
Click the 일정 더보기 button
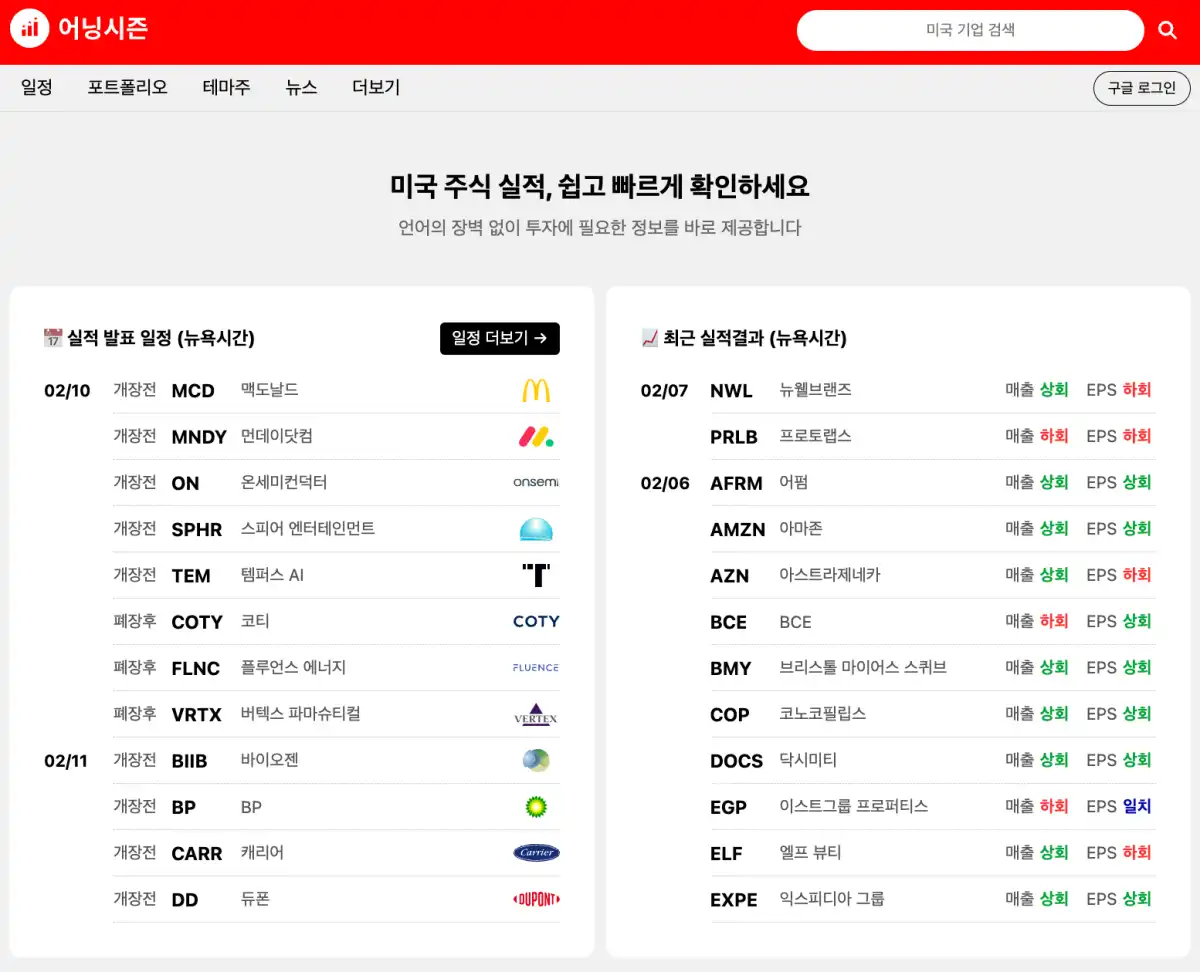pyautogui.click(x=499, y=338)
